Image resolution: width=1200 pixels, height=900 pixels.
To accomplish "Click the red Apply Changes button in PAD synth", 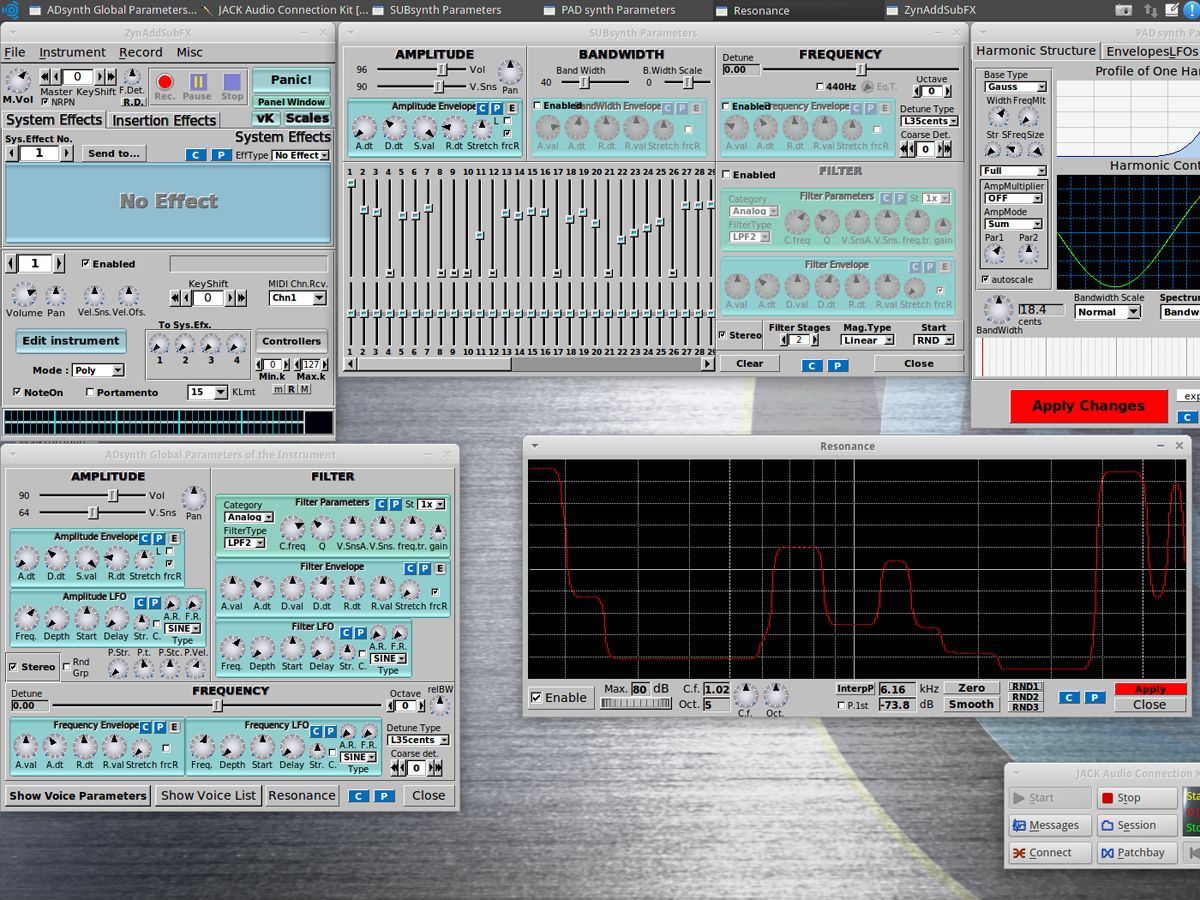I will coord(1088,406).
